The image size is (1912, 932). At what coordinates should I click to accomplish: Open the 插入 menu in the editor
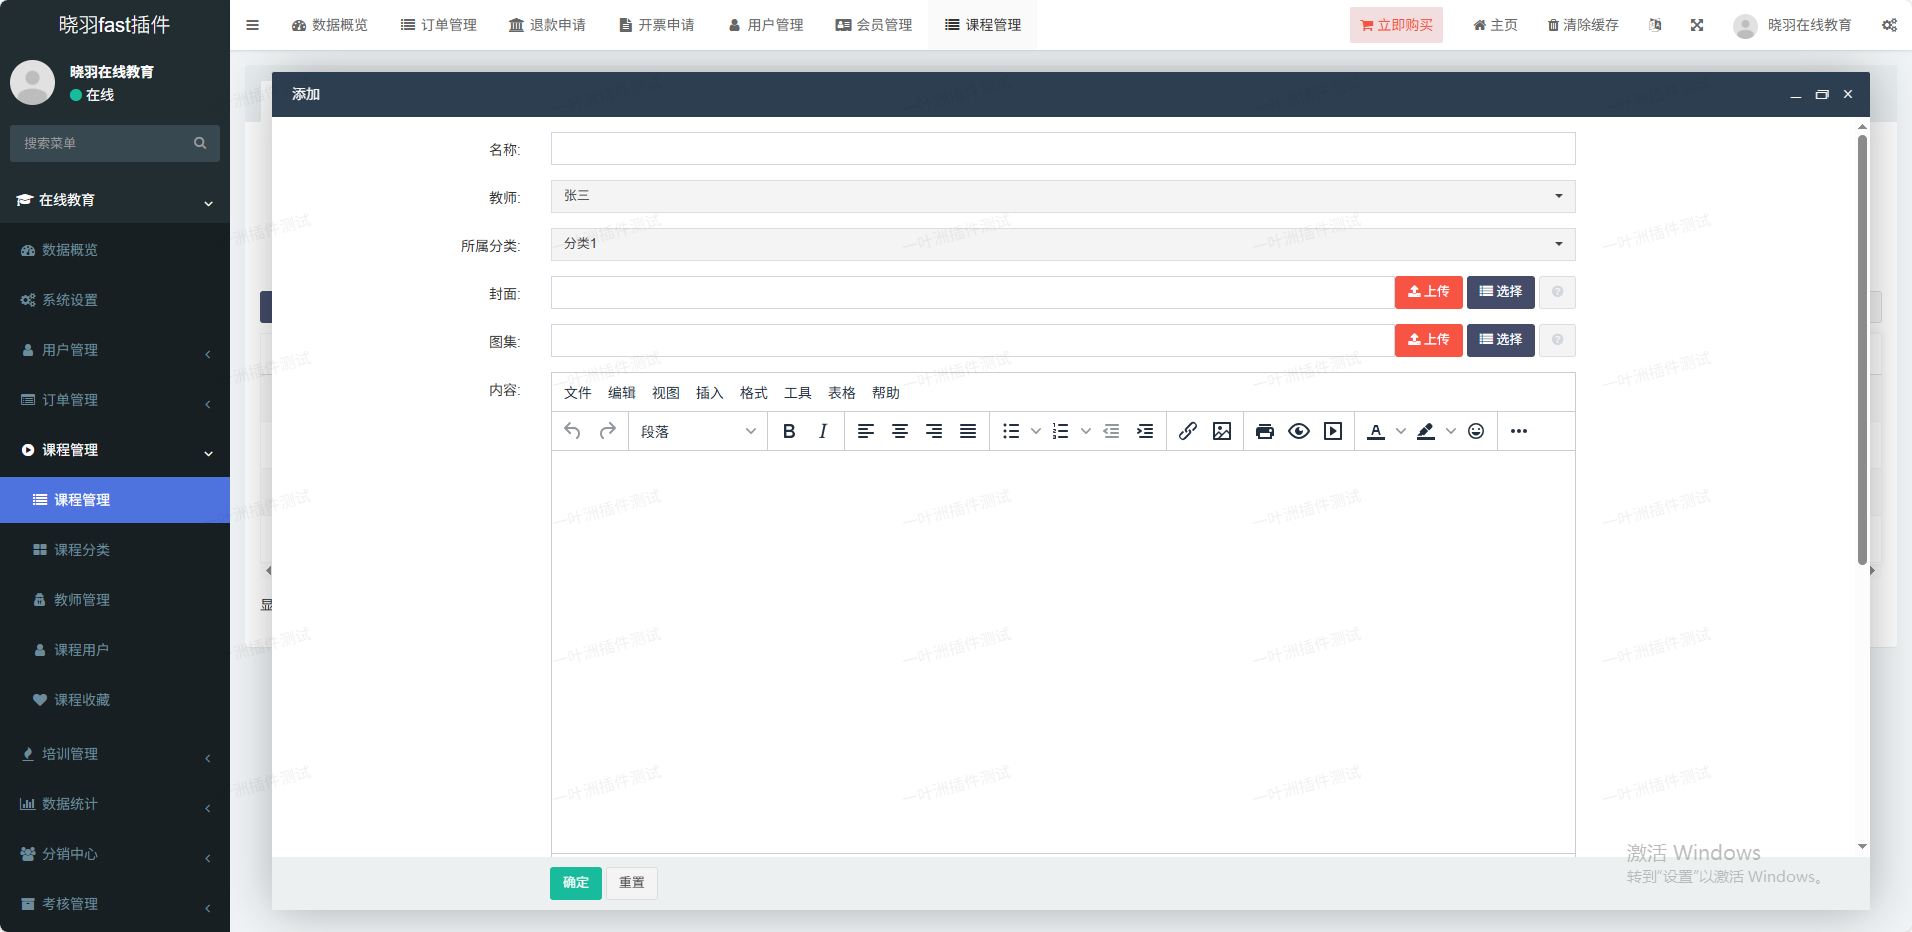[x=709, y=393]
